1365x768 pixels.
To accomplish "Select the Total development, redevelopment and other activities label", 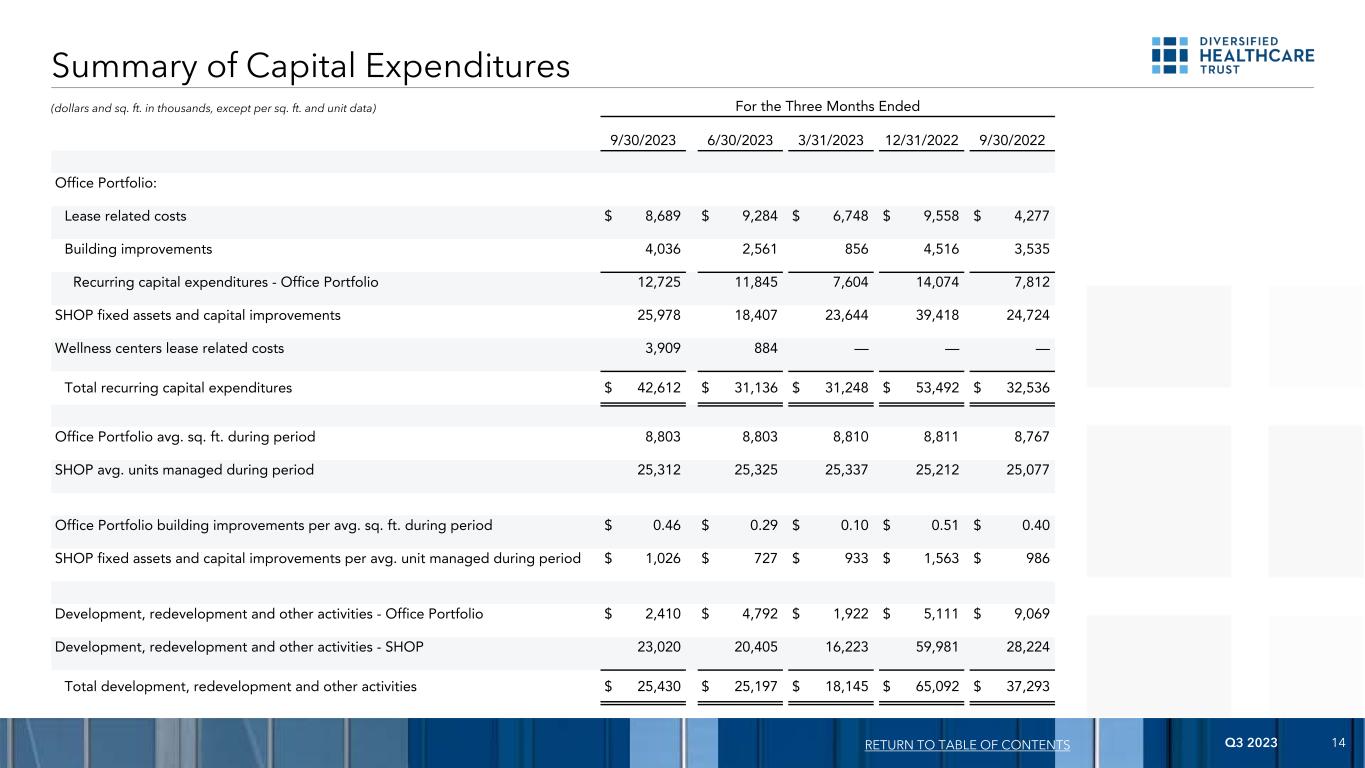I will pos(240,686).
